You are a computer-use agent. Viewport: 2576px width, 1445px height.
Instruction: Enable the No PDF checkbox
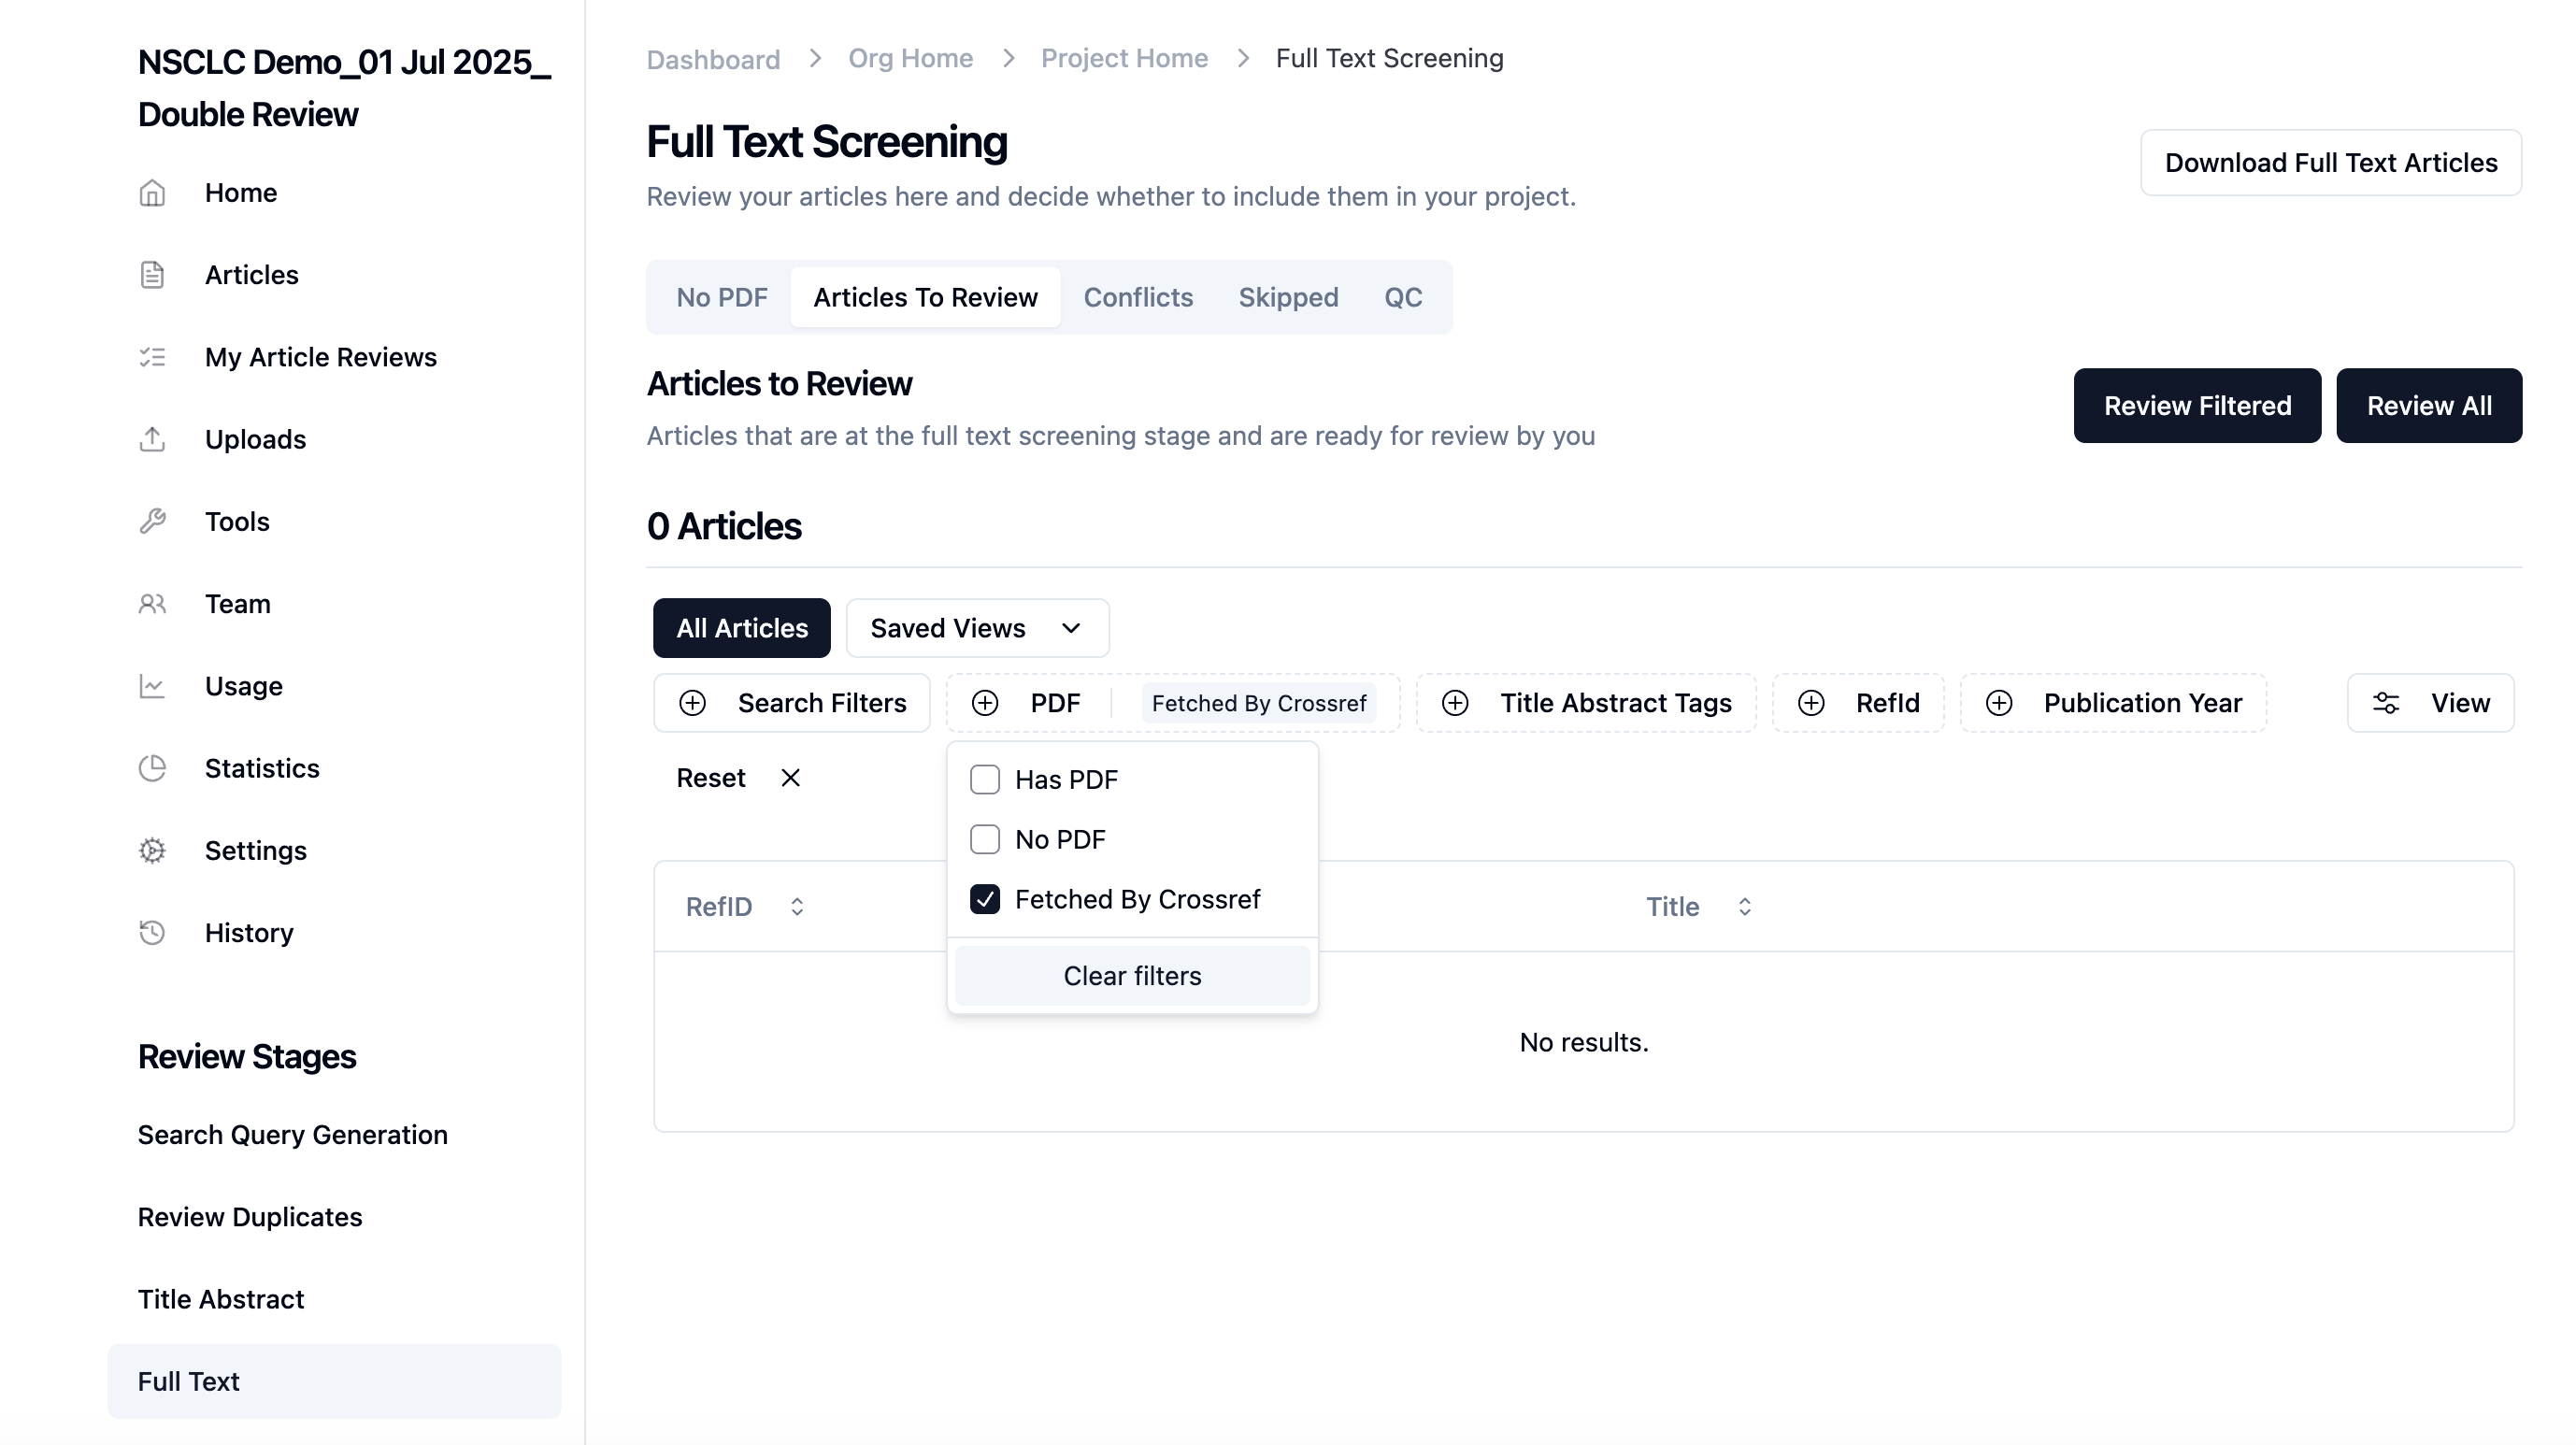click(x=985, y=839)
